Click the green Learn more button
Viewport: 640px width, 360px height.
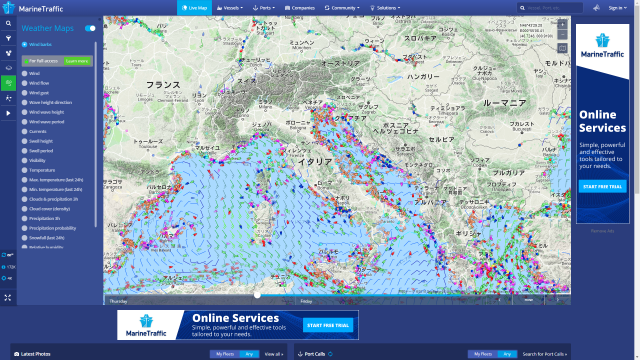coord(77,61)
